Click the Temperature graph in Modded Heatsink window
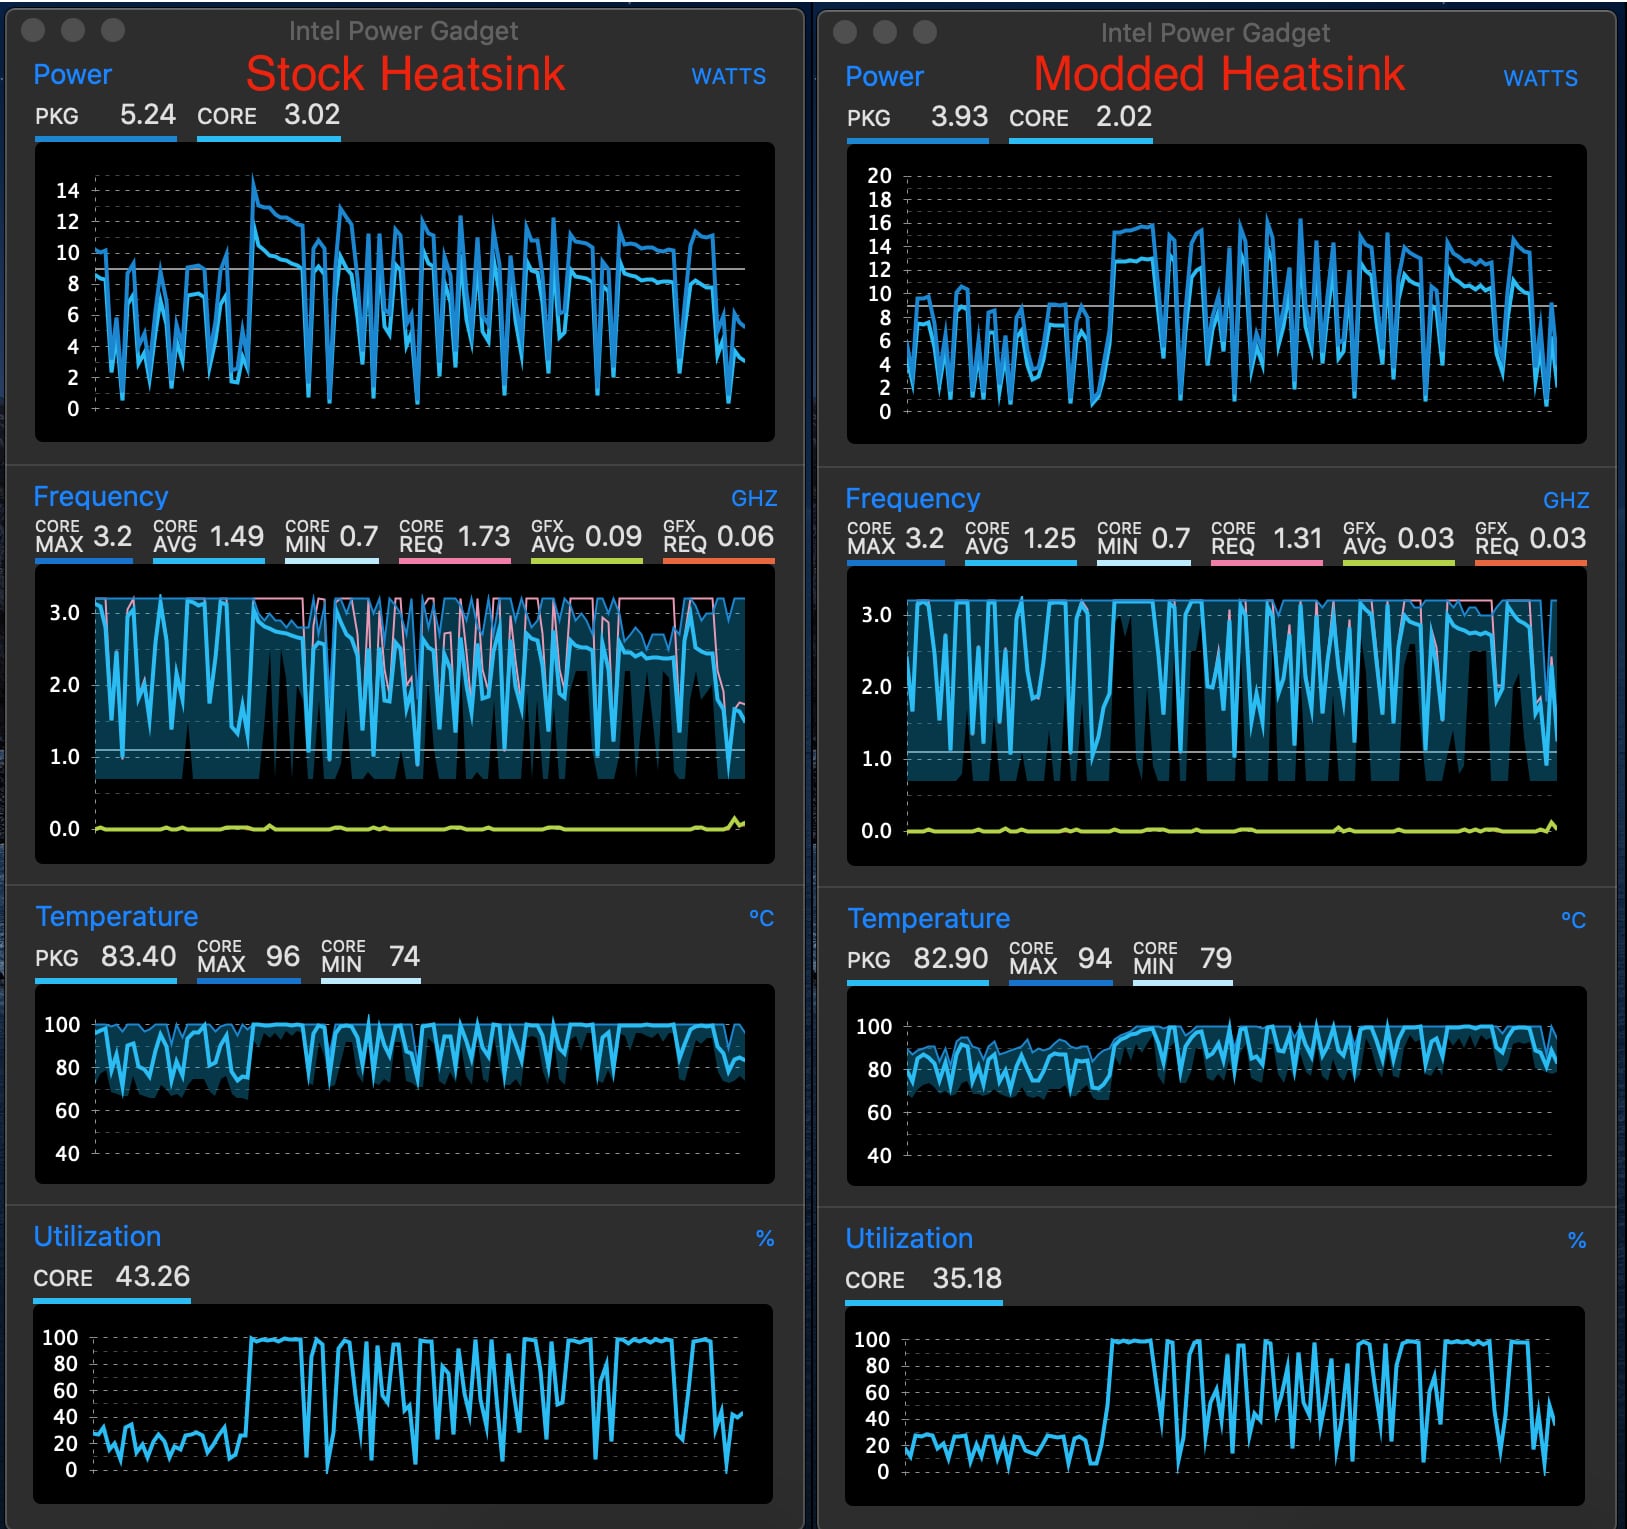This screenshot has height=1529, width=1627. pyautogui.click(x=1217, y=1086)
